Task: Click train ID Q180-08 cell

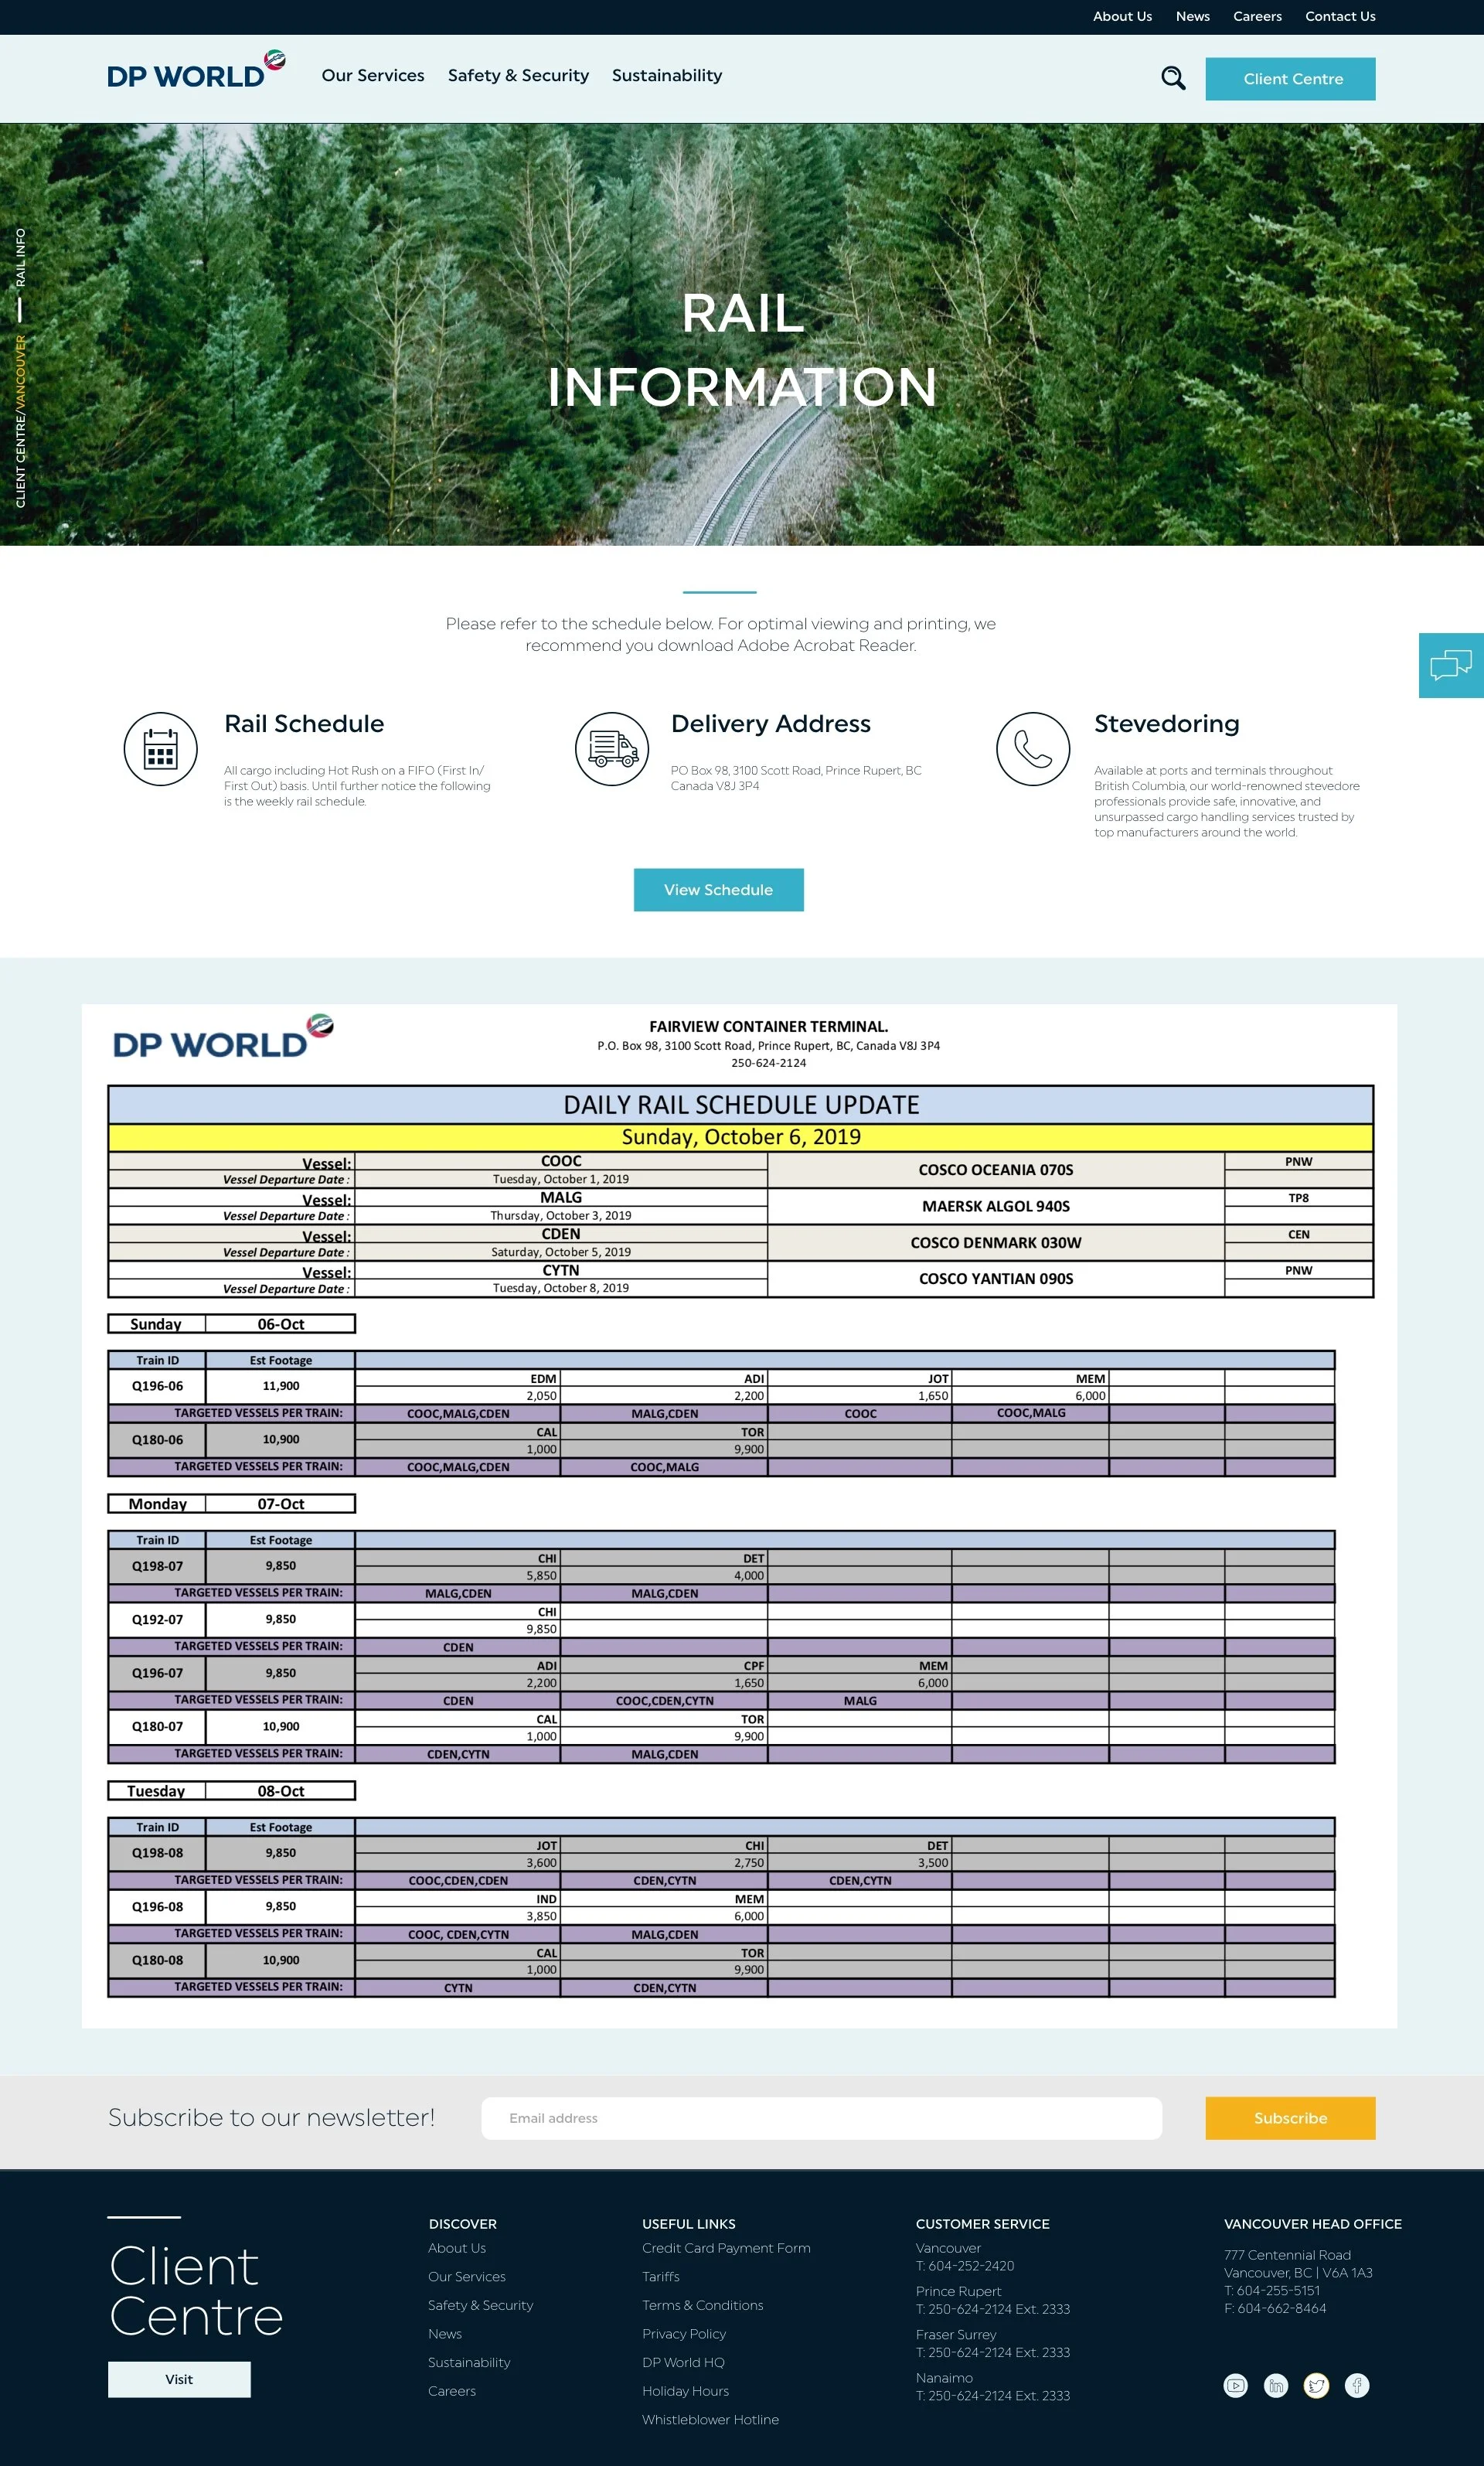Action: [157, 1960]
